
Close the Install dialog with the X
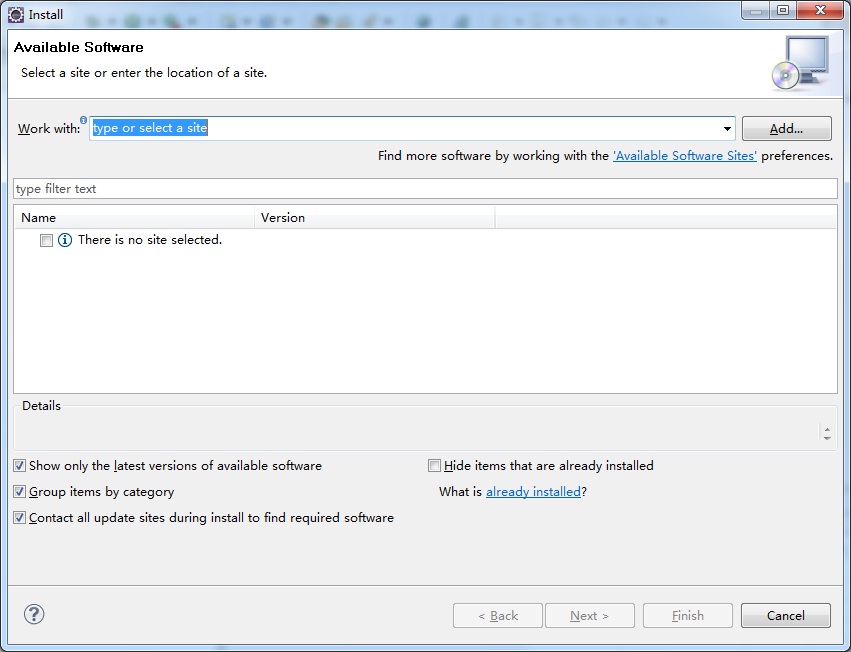click(821, 11)
